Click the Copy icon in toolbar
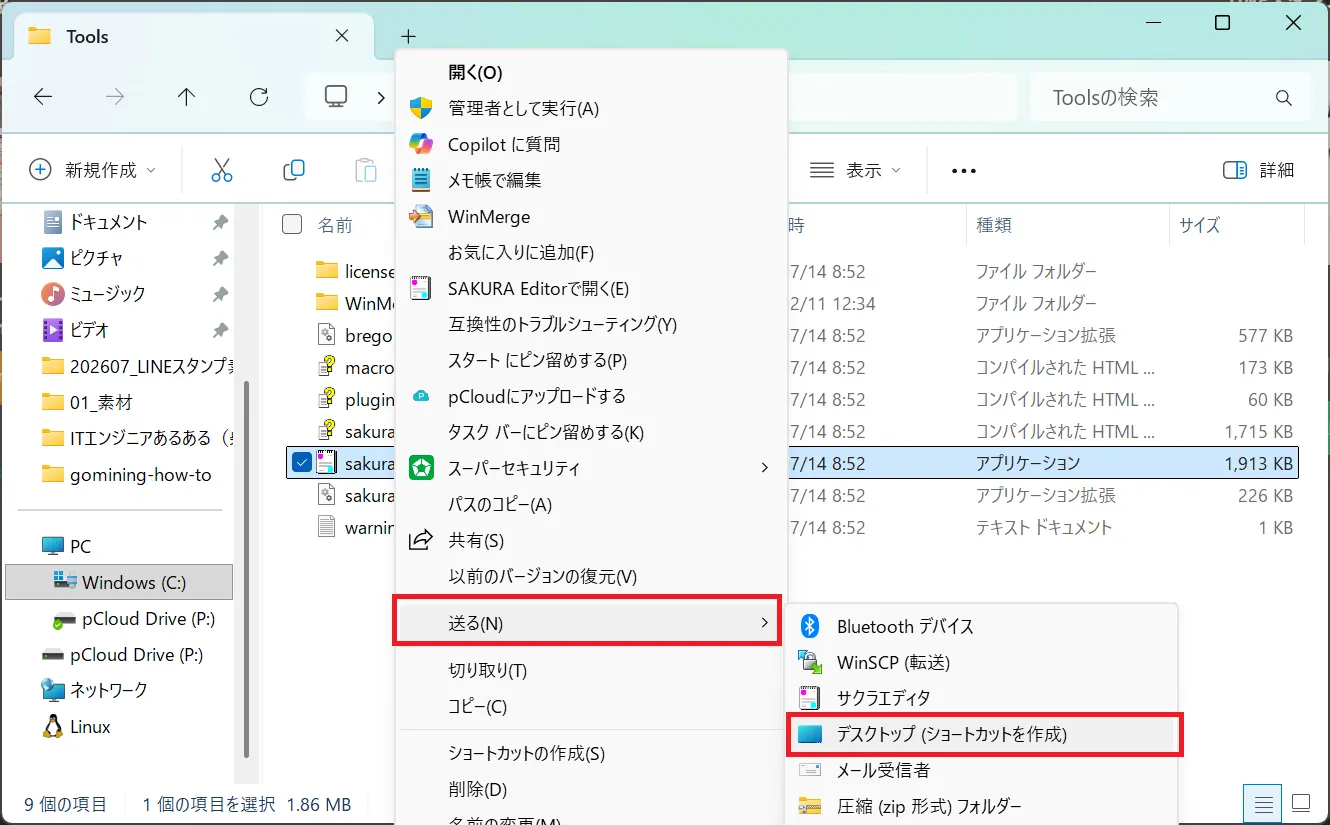This screenshot has height=825, width=1330. 294,170
